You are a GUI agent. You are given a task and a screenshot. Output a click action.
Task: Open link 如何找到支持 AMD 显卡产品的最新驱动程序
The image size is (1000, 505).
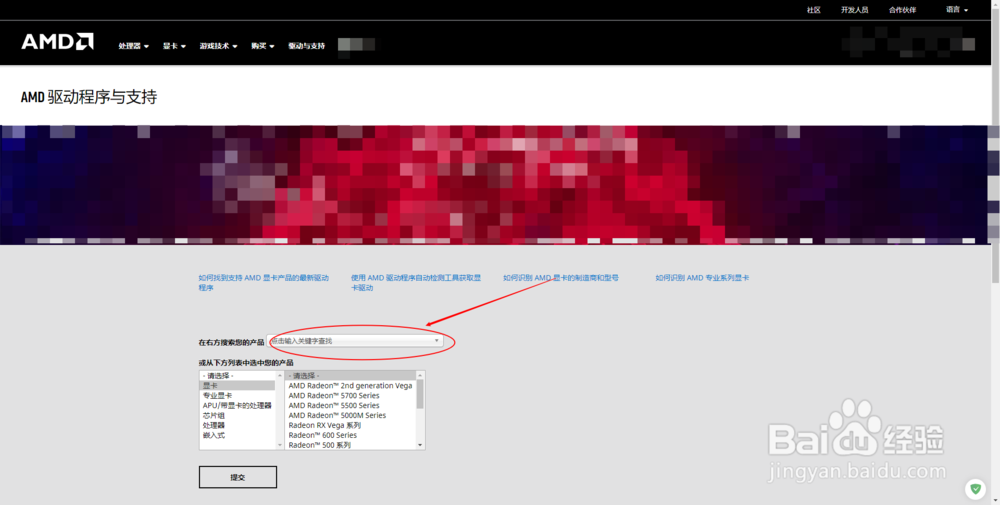click(x=263, y=282)
